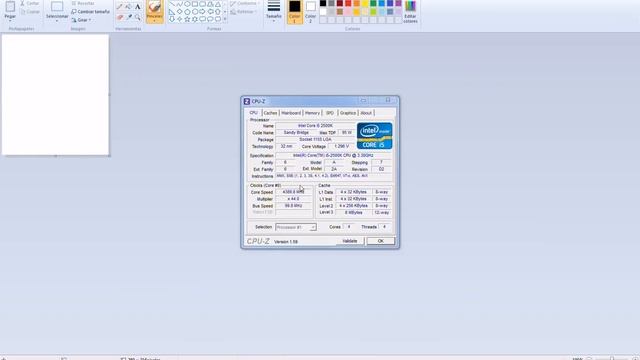Choose the Rectangle shape
This screenshot has height=360, width=640.
[195, 4]
